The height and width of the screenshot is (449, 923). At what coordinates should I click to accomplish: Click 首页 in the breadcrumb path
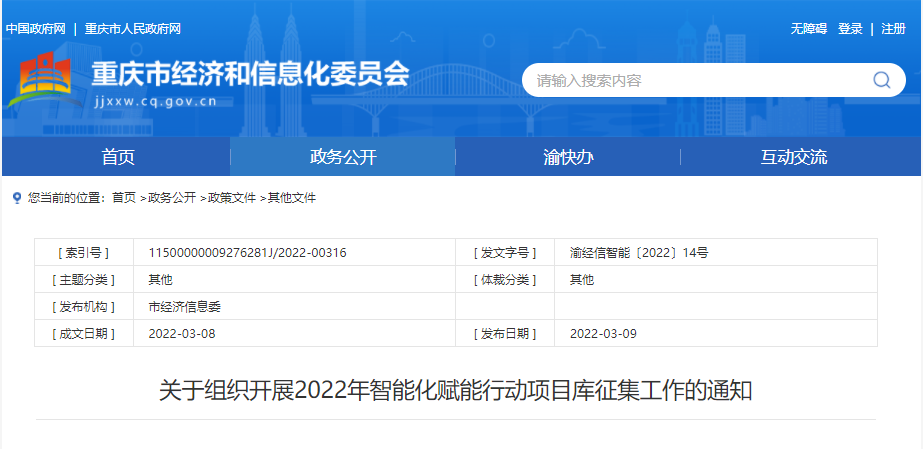point(124,198)
